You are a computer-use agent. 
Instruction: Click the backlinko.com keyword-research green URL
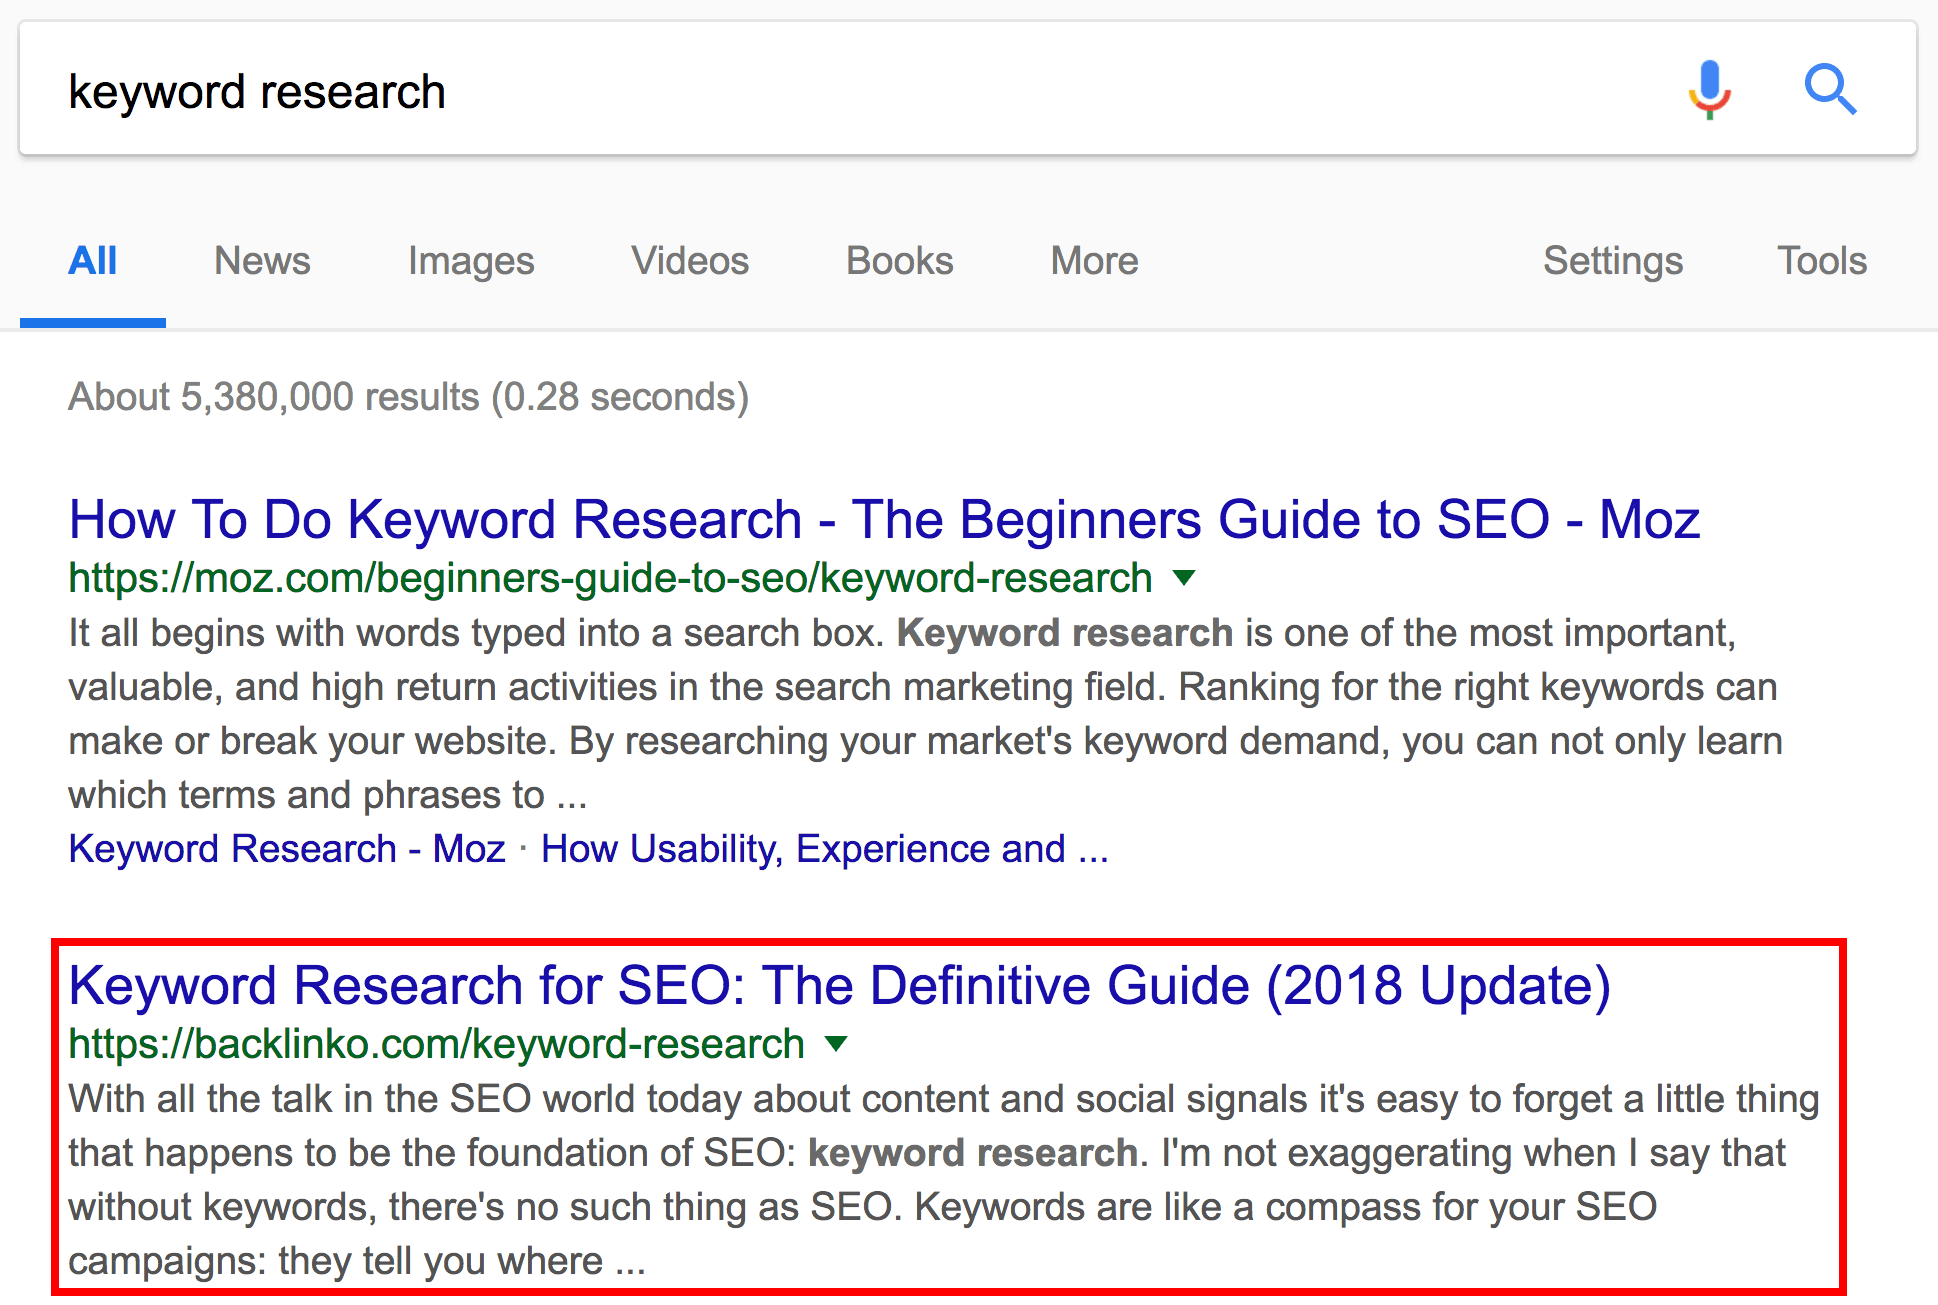point(436,1044)
